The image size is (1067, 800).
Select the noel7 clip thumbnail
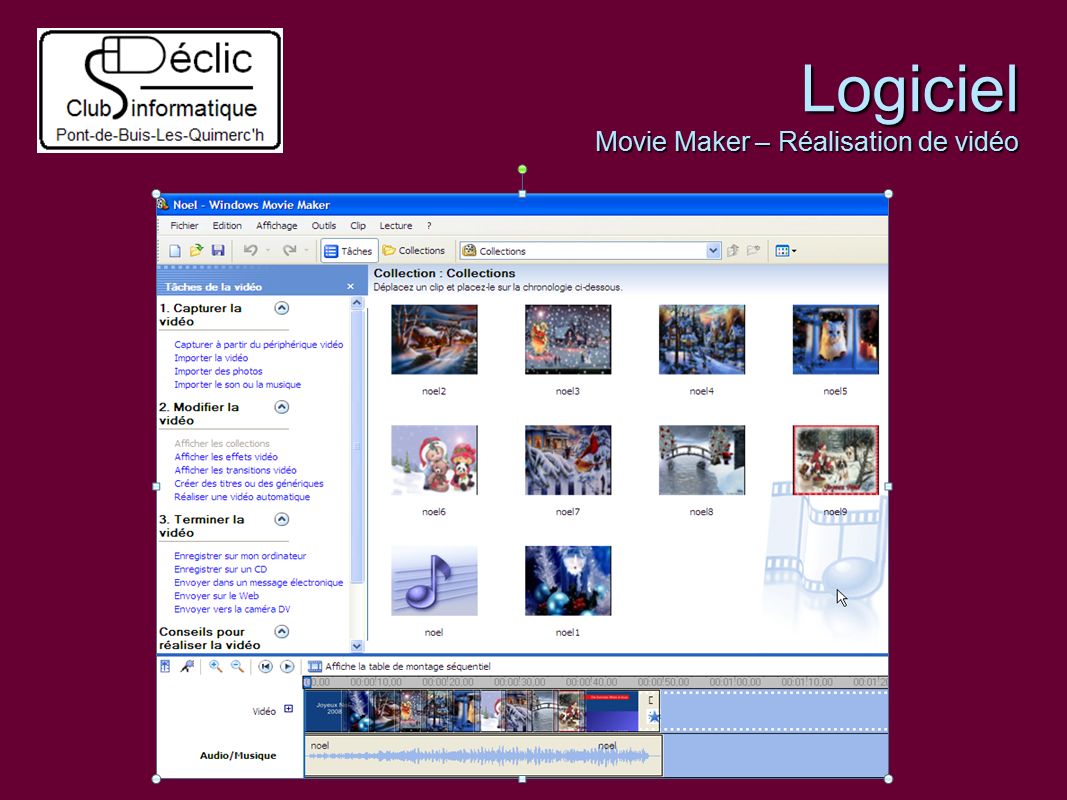coord(568,460)
